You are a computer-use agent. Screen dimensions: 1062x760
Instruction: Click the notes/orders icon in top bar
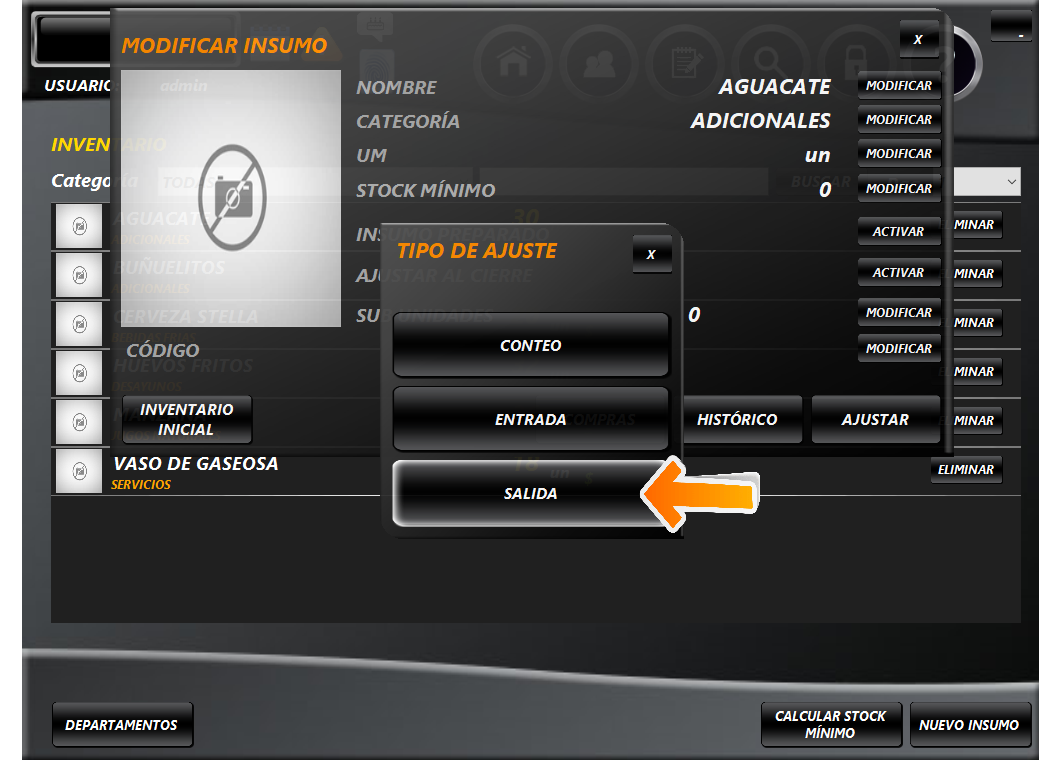[x=686, y=63]
